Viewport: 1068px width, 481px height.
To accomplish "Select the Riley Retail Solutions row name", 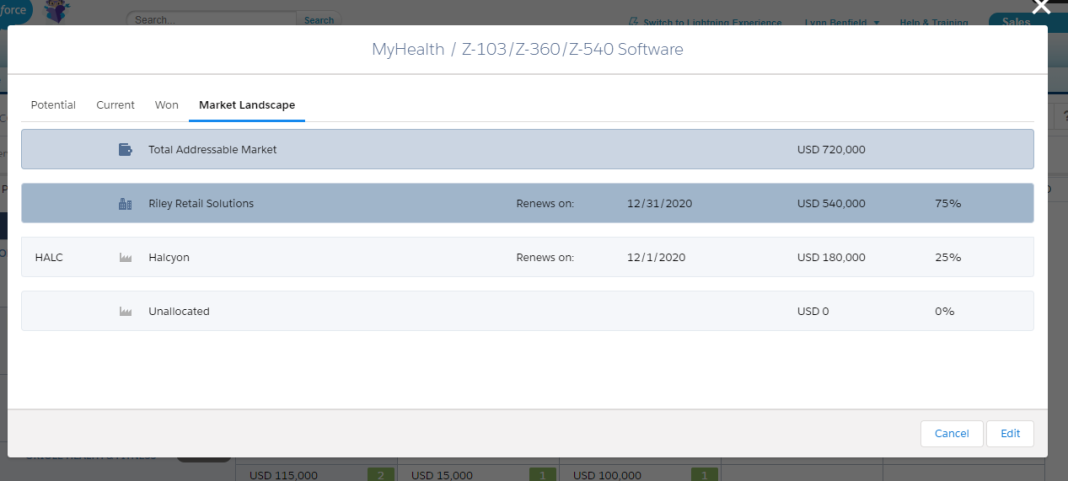I will 201,203.
